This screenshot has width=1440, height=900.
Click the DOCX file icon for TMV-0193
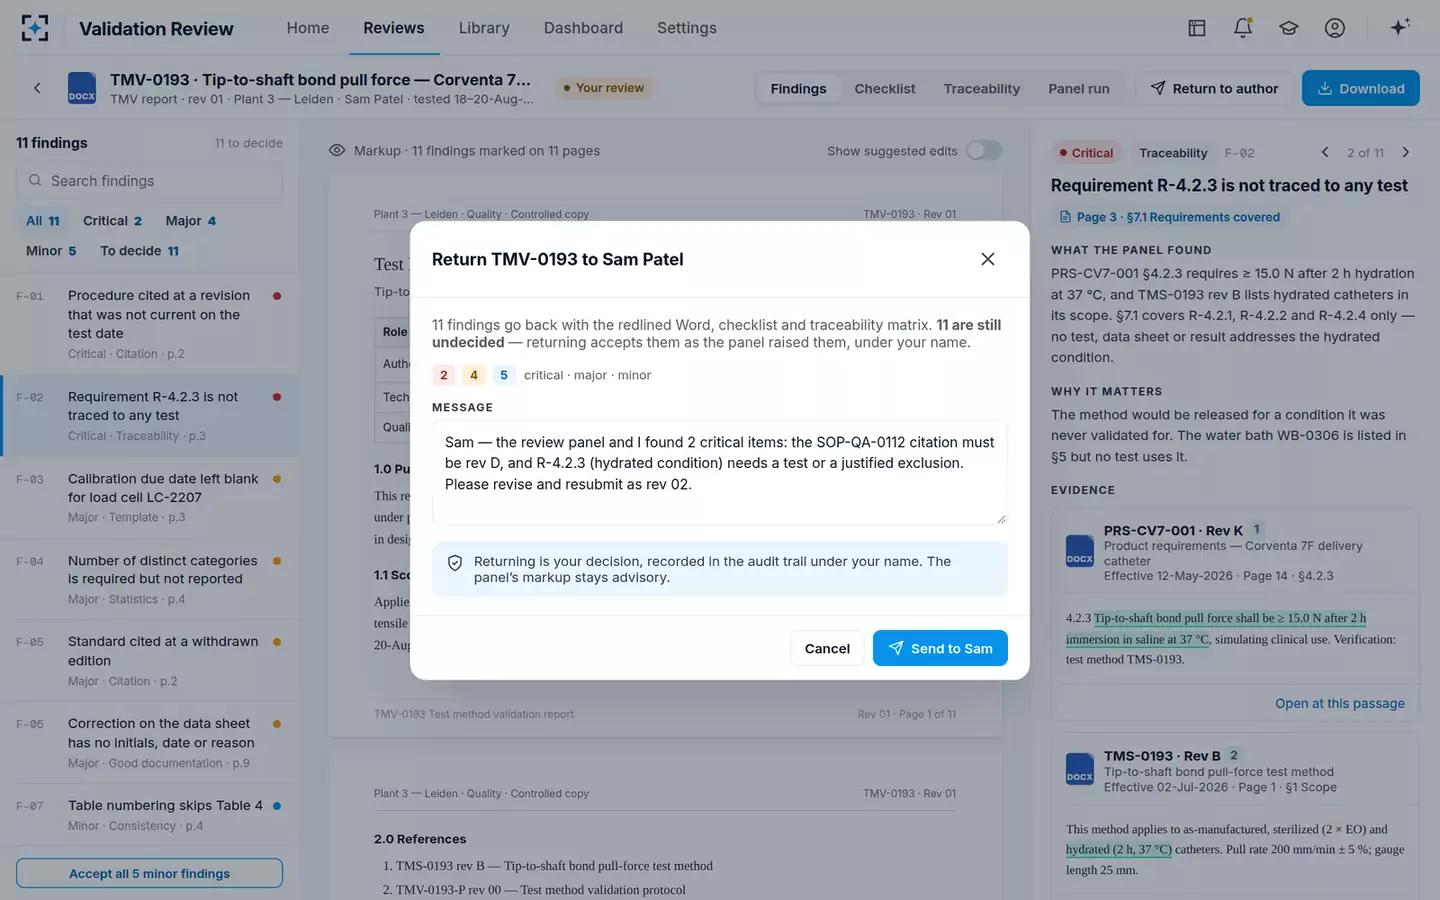tap(81, 88)
